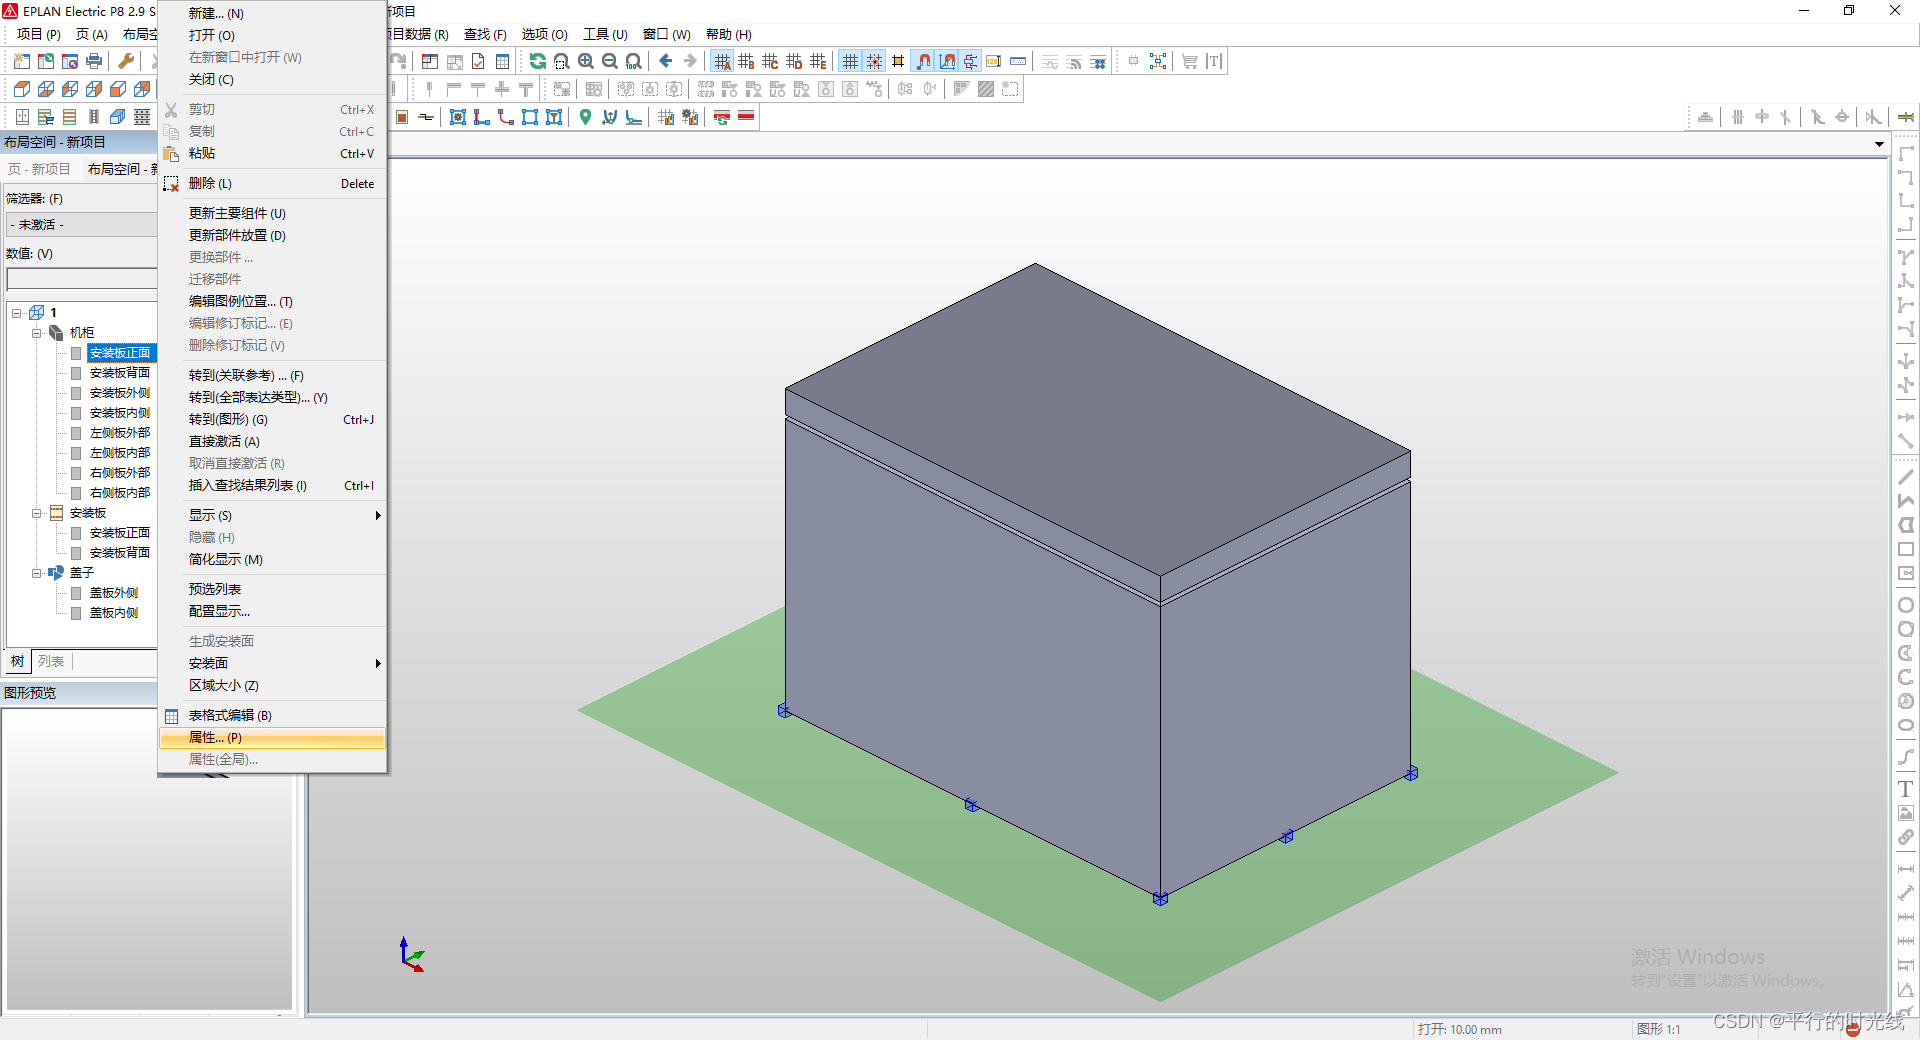The image size is (1920, 1040).
Task: Click the 3D block icon in third left toolbar
Action: [118, 117]
